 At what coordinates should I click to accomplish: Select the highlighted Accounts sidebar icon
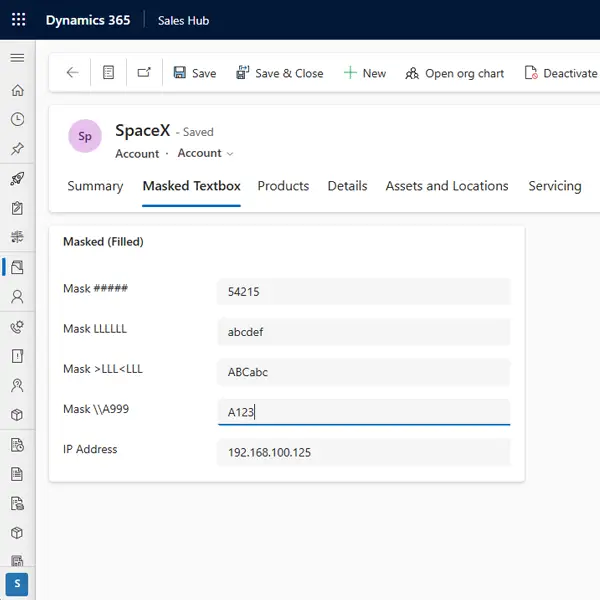click(x=17, y=267)
